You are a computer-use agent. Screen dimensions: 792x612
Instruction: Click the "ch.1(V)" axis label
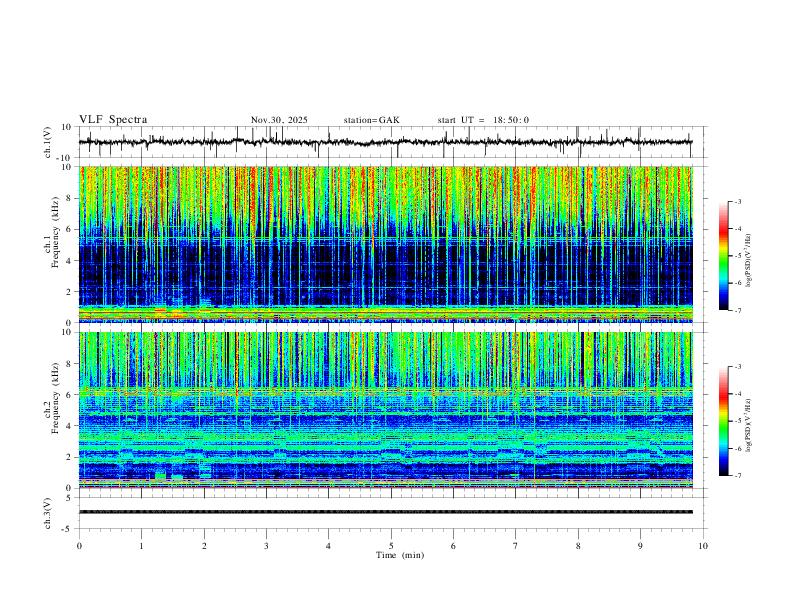tap(48, 142)
